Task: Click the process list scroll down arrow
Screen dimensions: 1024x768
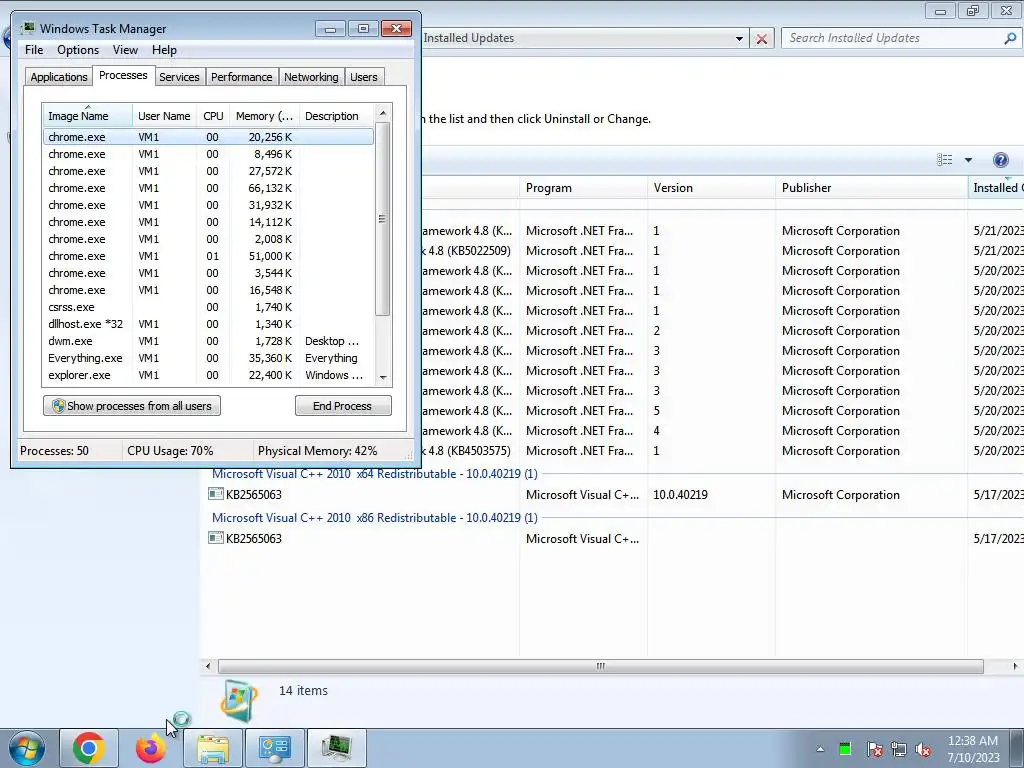Action: pyautogui.click(x=383, y=377)
